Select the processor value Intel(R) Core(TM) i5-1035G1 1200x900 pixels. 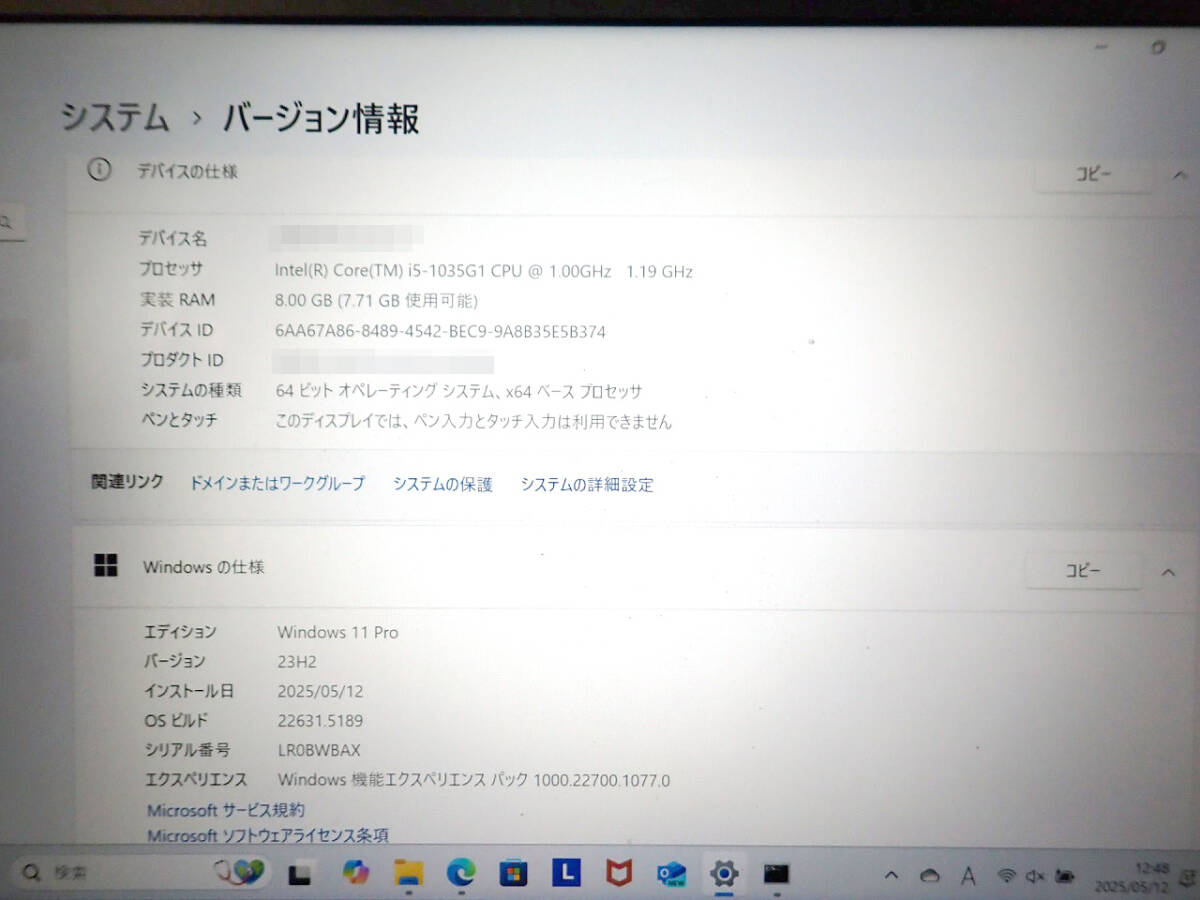(484, 271)
